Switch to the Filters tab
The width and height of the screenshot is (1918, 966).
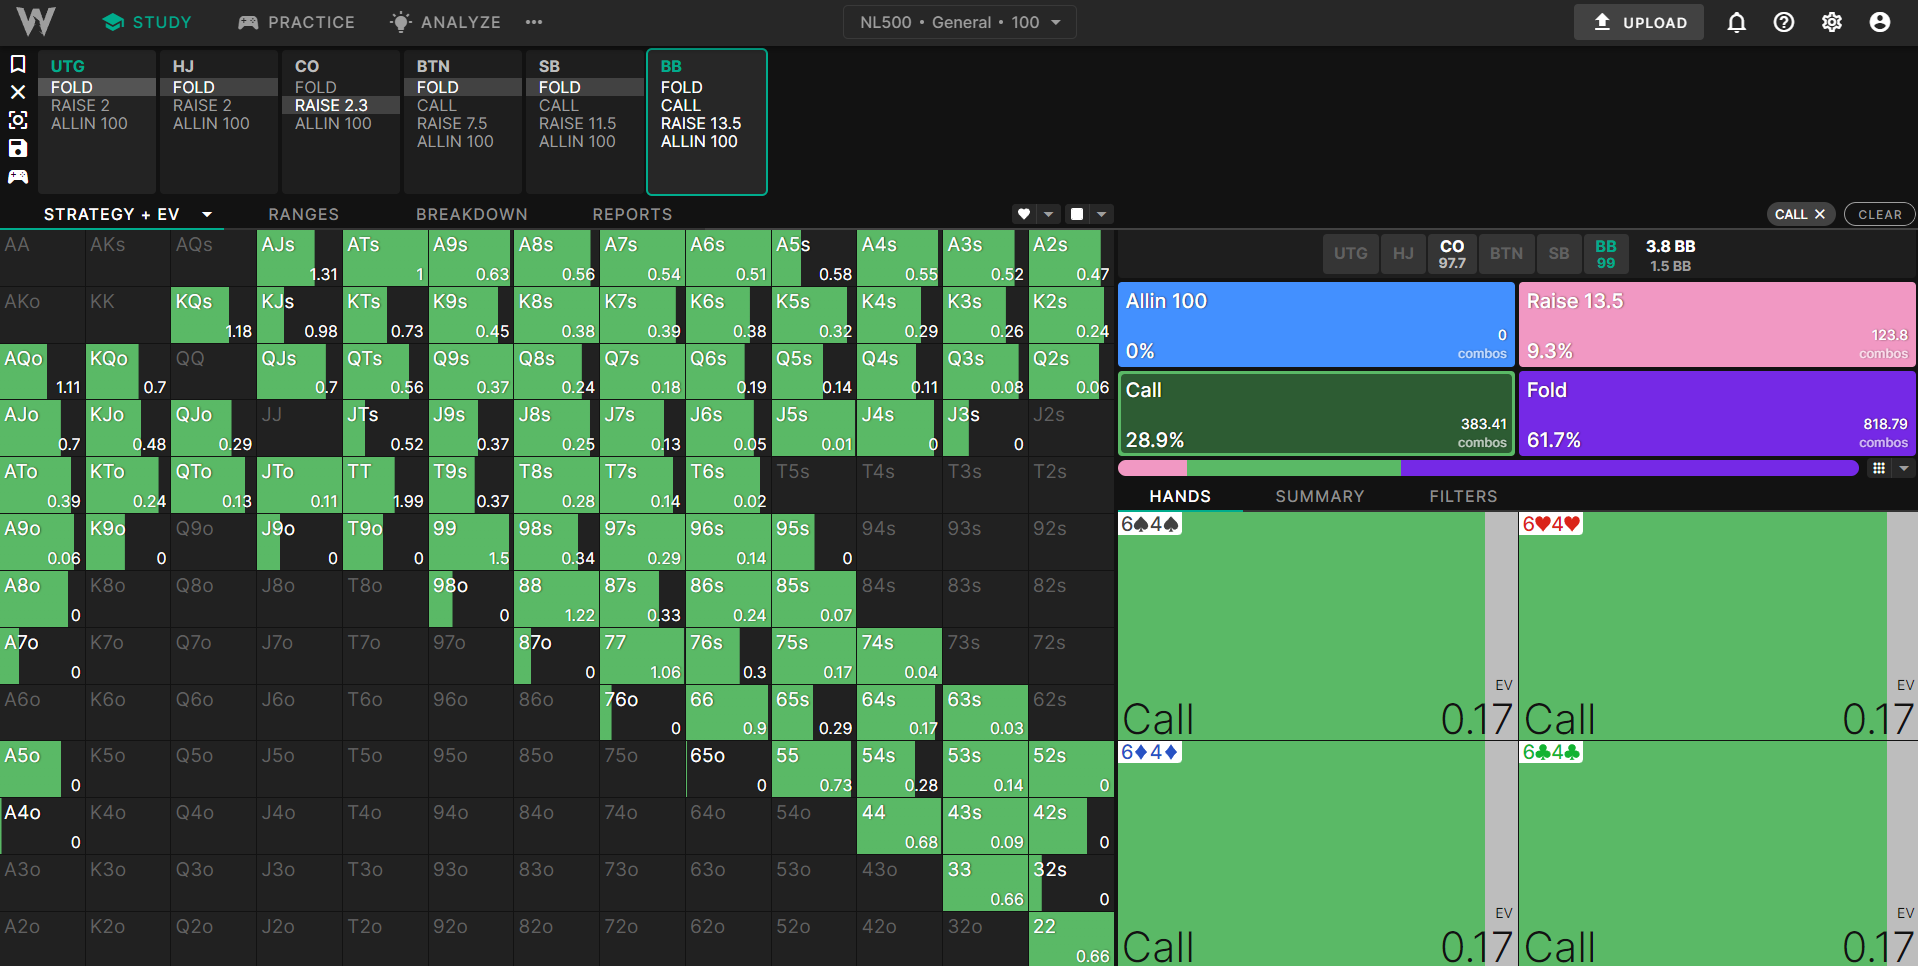point(1463,496)
